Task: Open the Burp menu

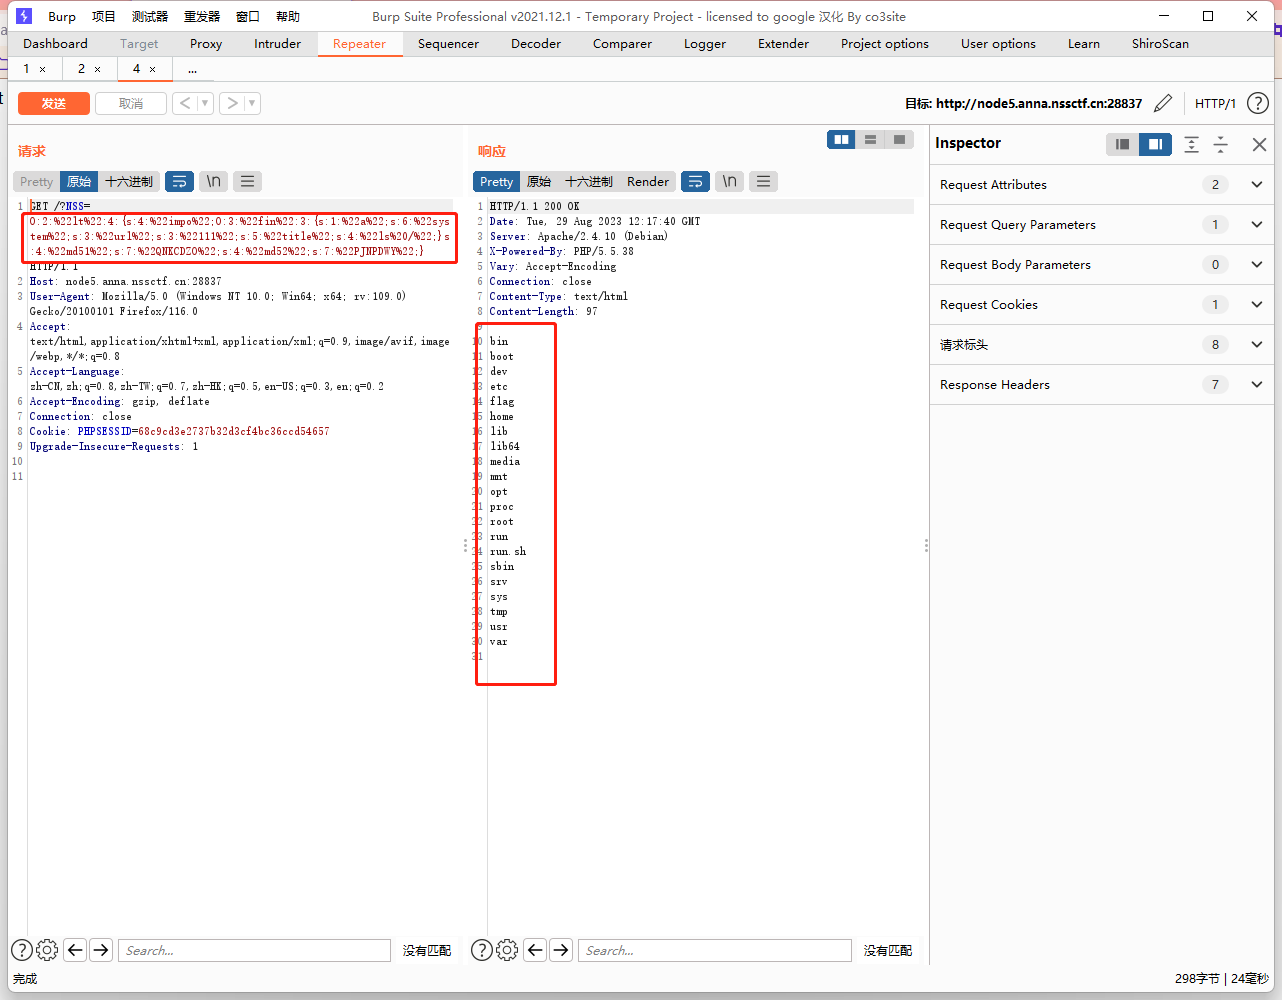Action: click(62, 16)
